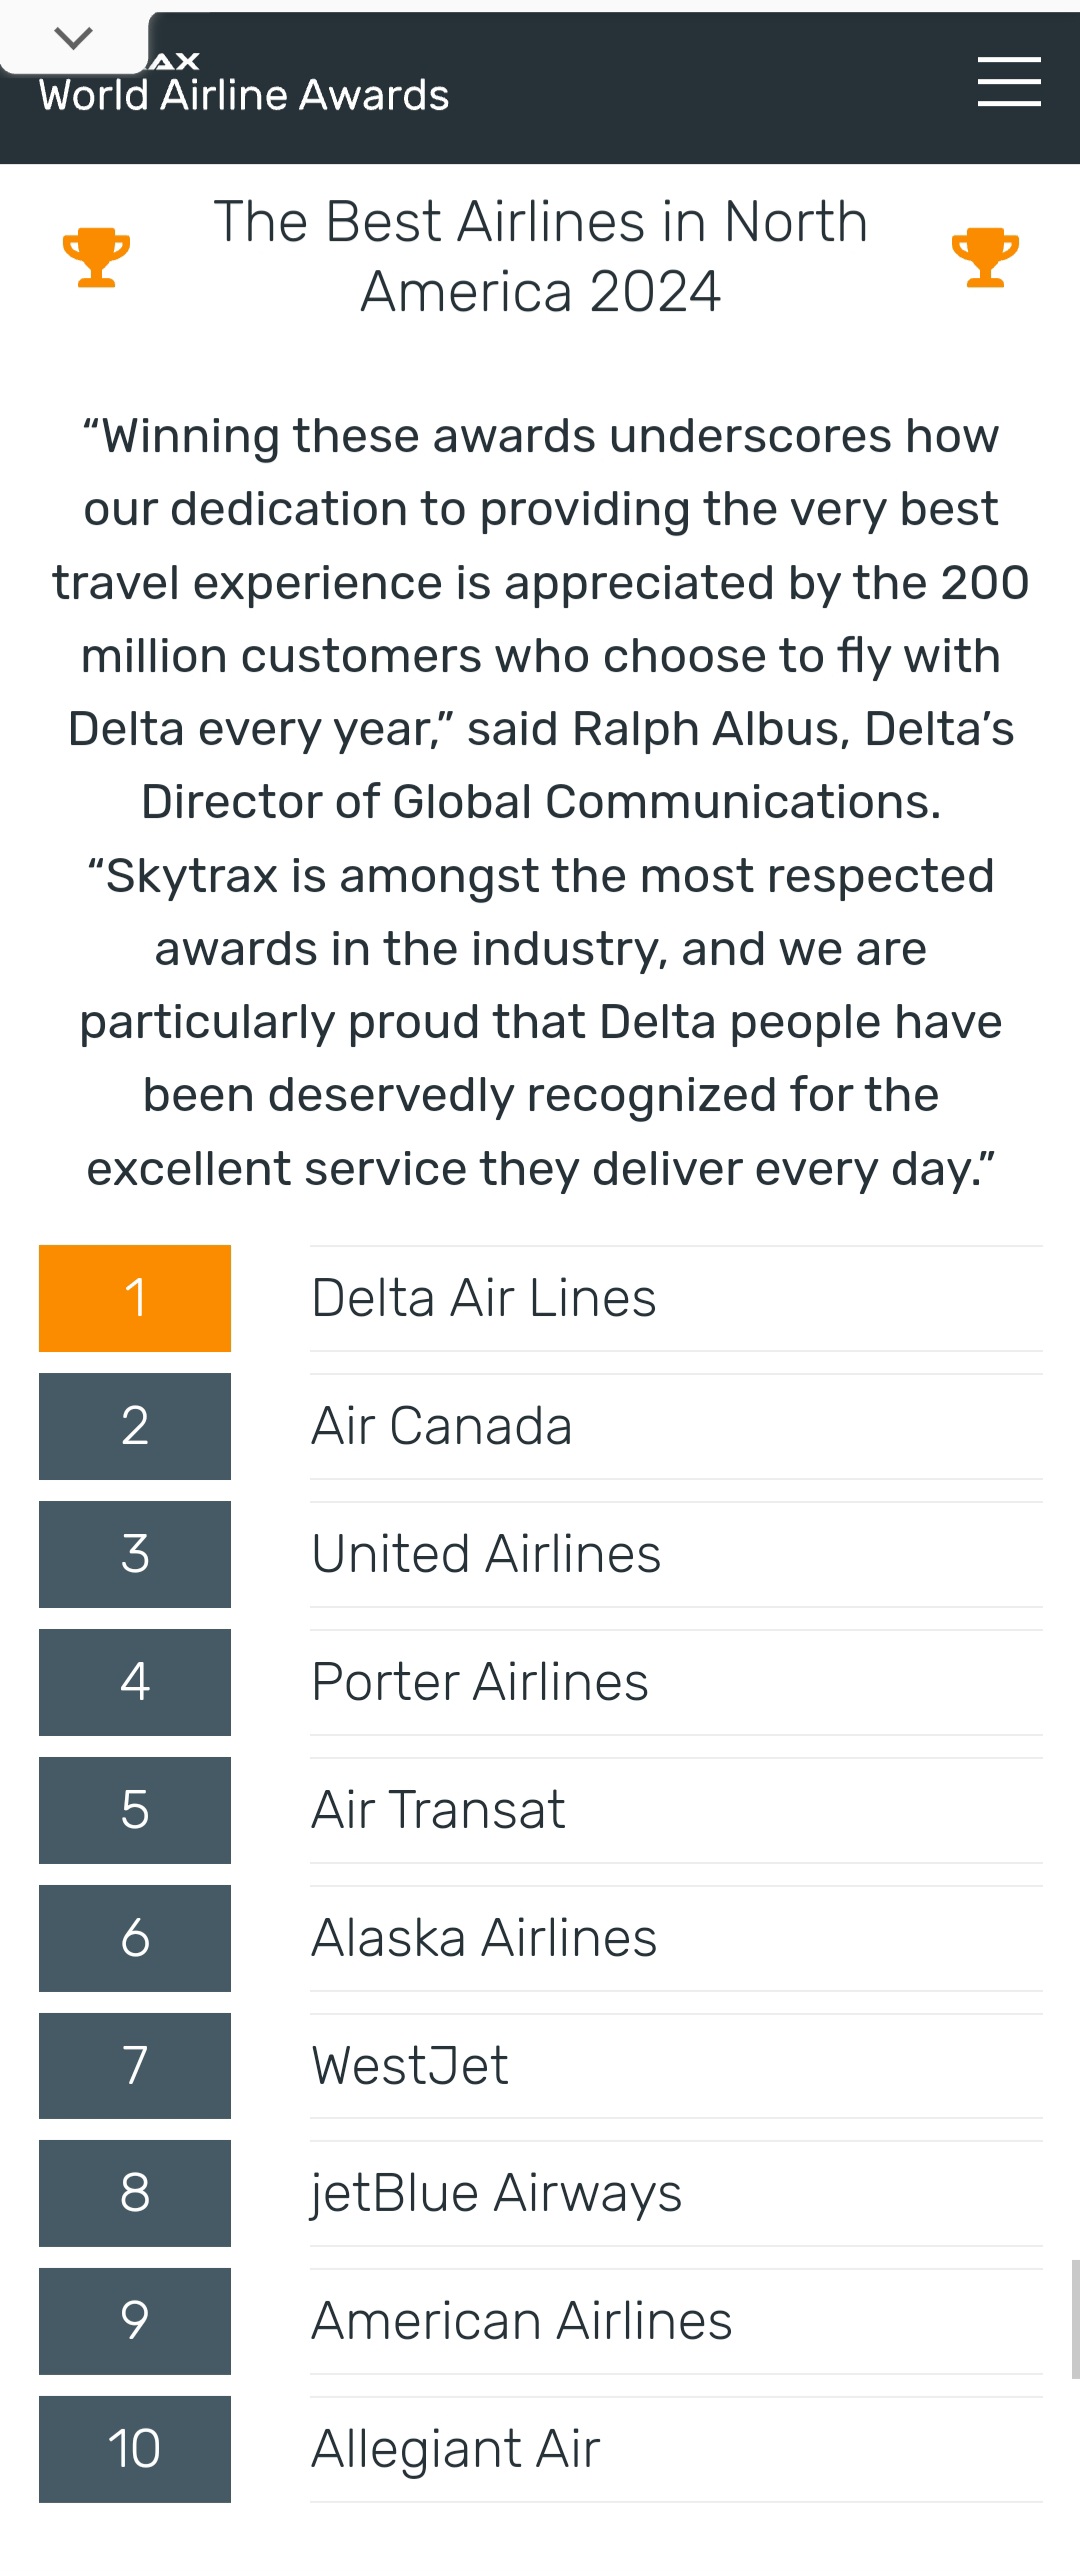Click the page scrollbar on right edge
1080x2571 pixels.
coord(1075,2319)
